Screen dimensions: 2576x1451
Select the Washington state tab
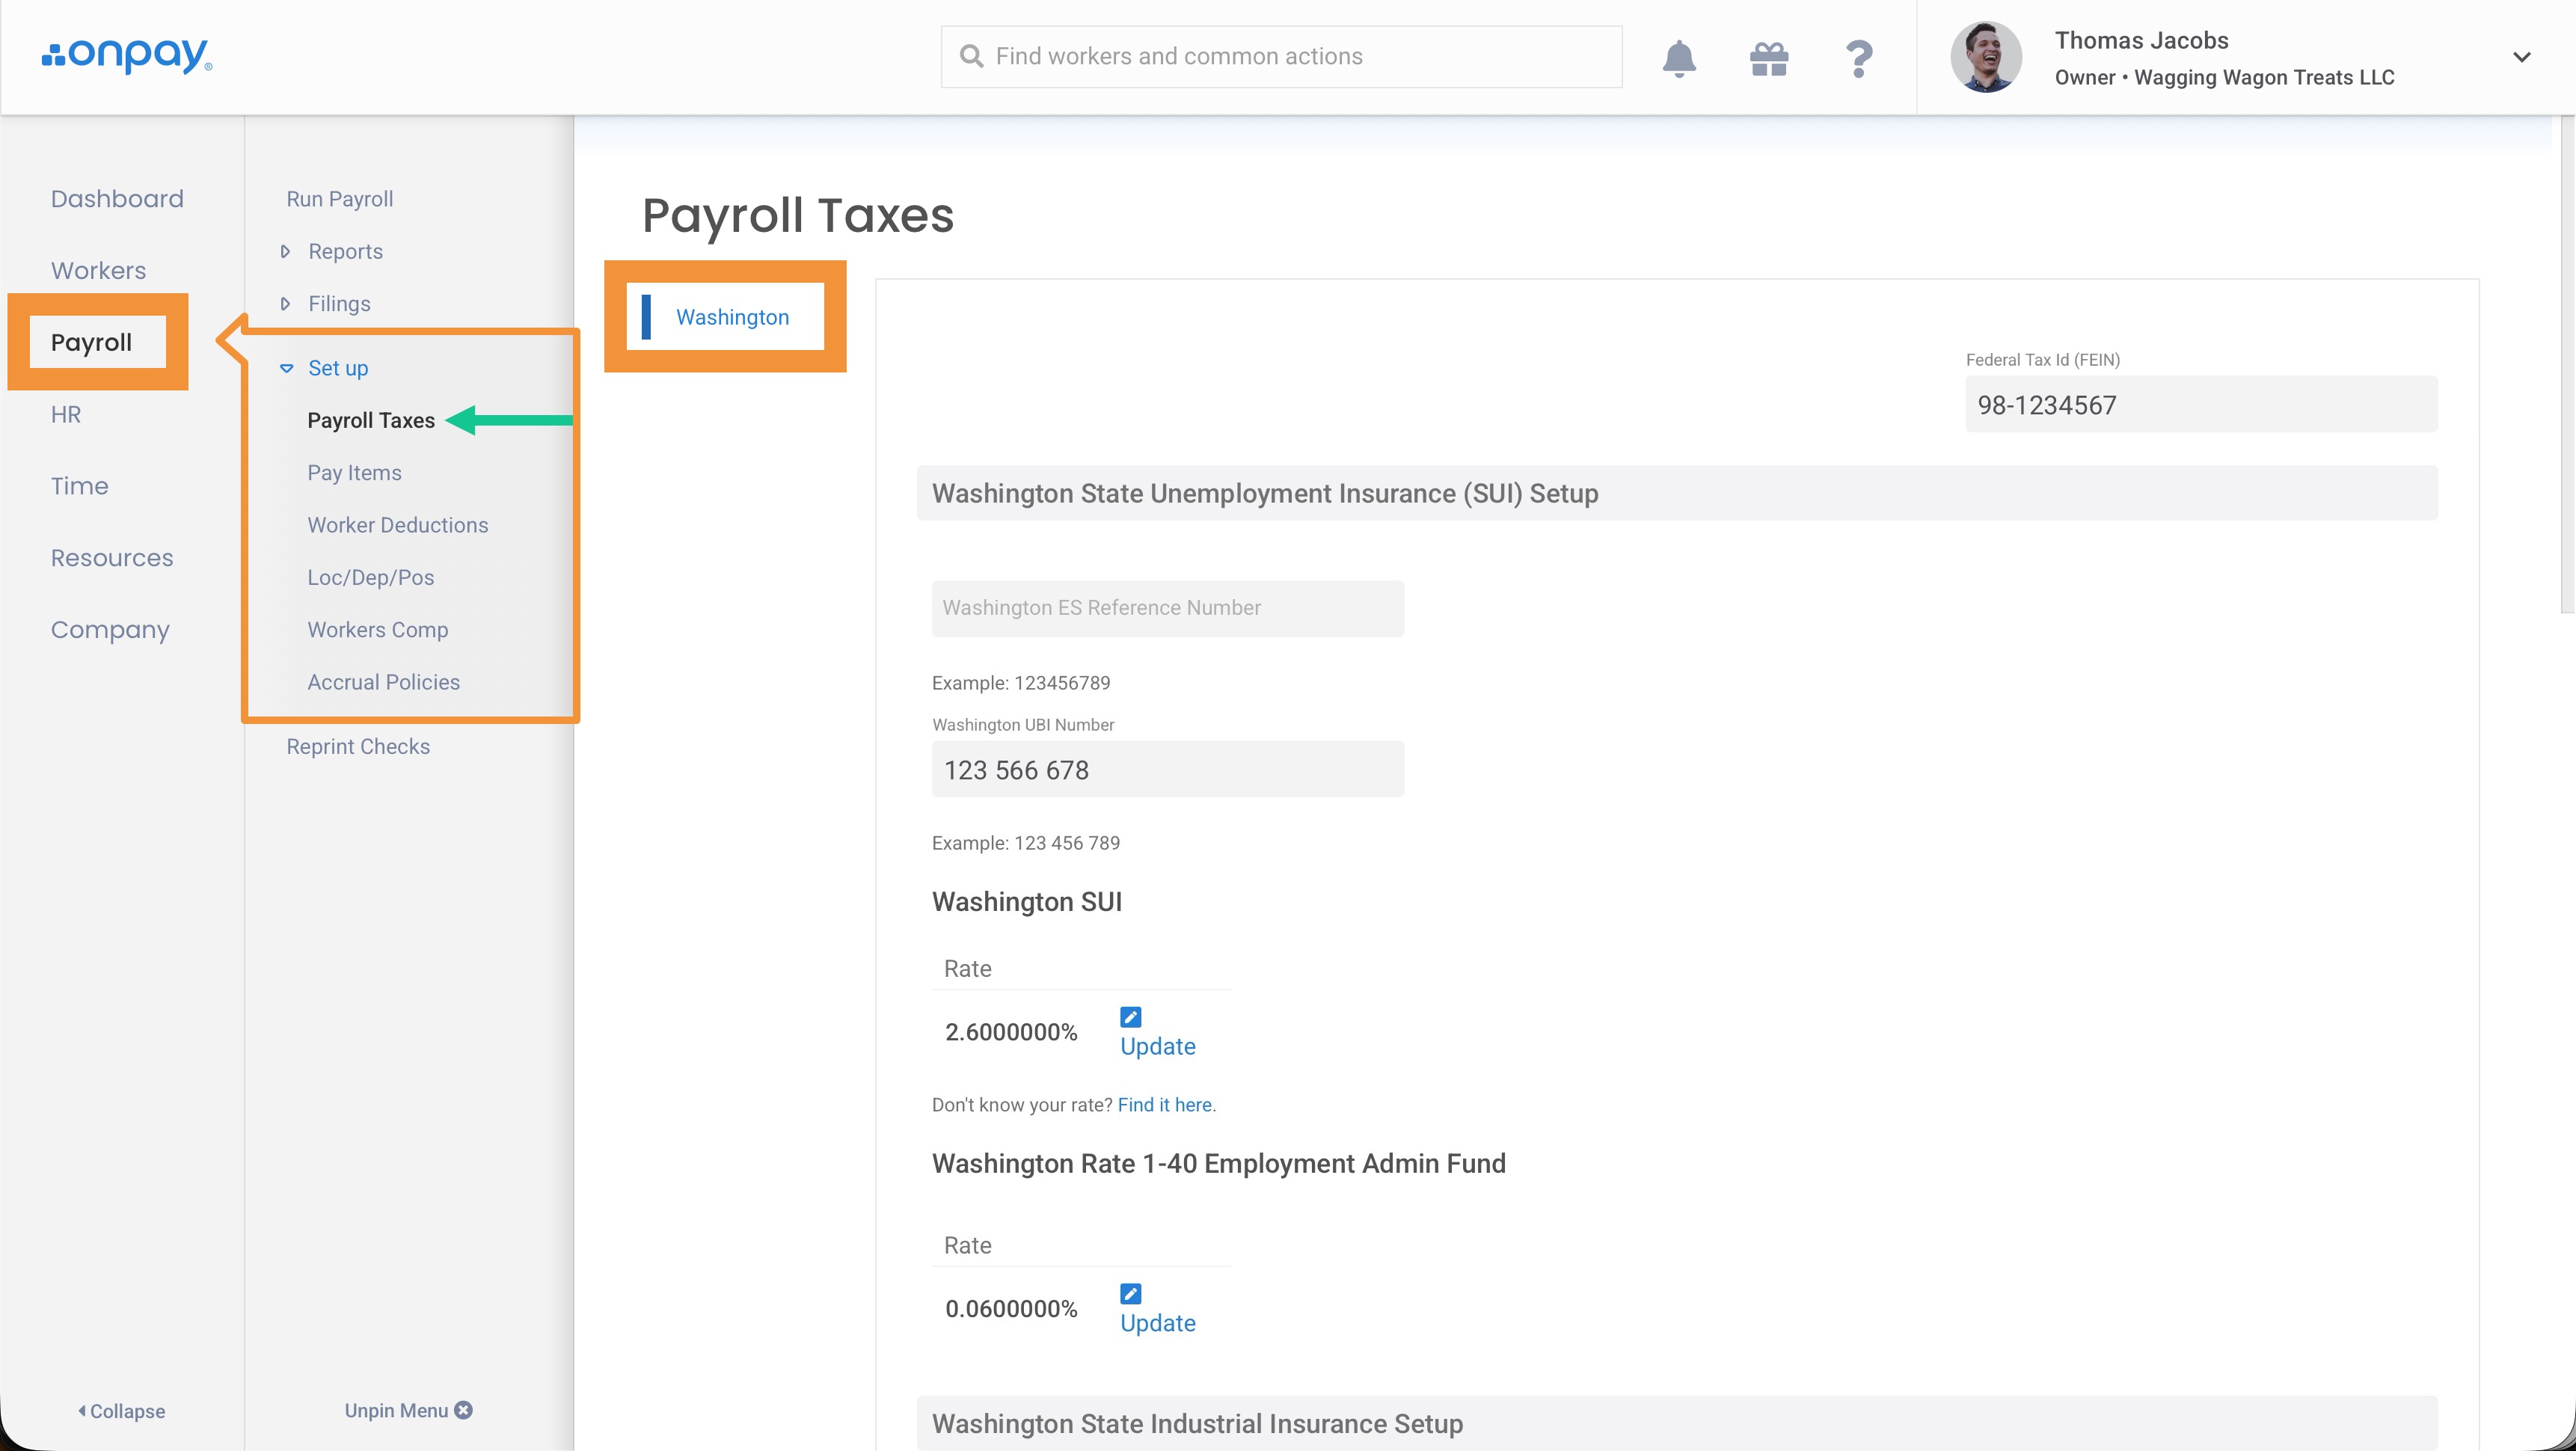point(732,317)
